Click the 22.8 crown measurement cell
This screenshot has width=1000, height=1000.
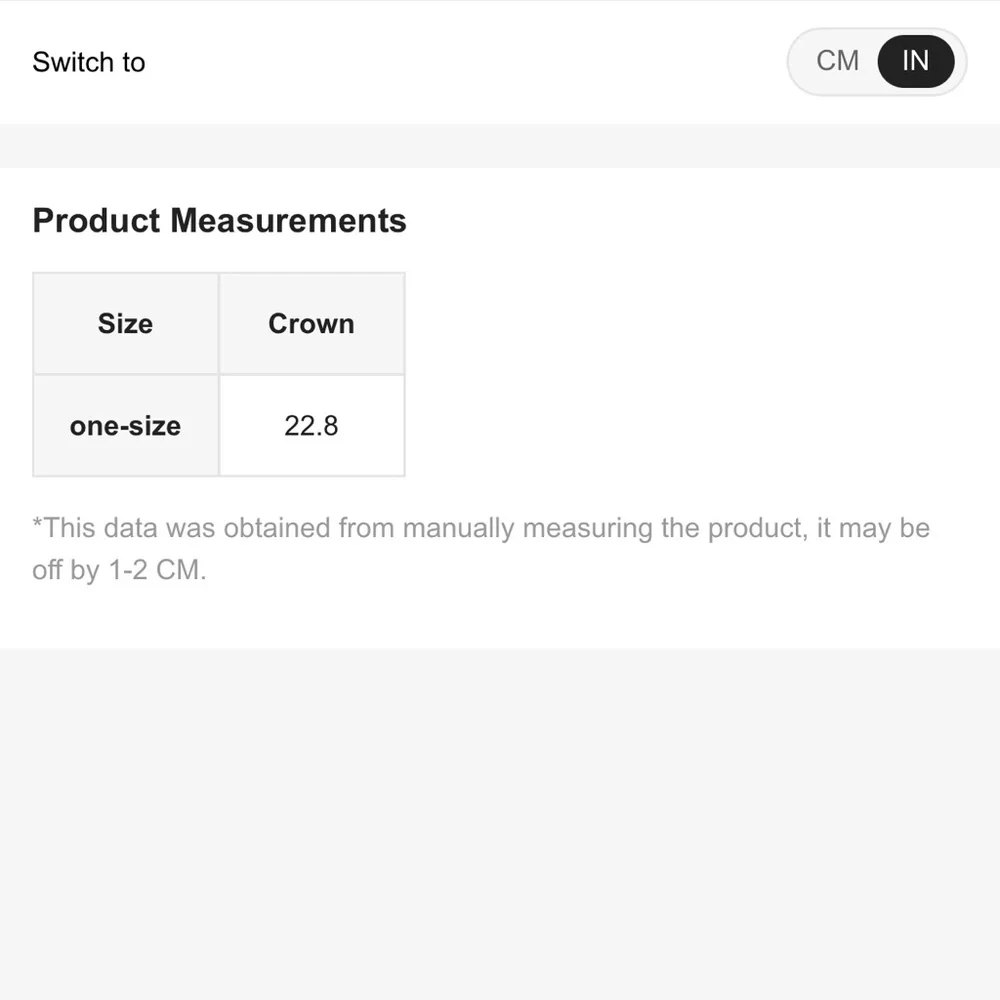pos(312,425)
